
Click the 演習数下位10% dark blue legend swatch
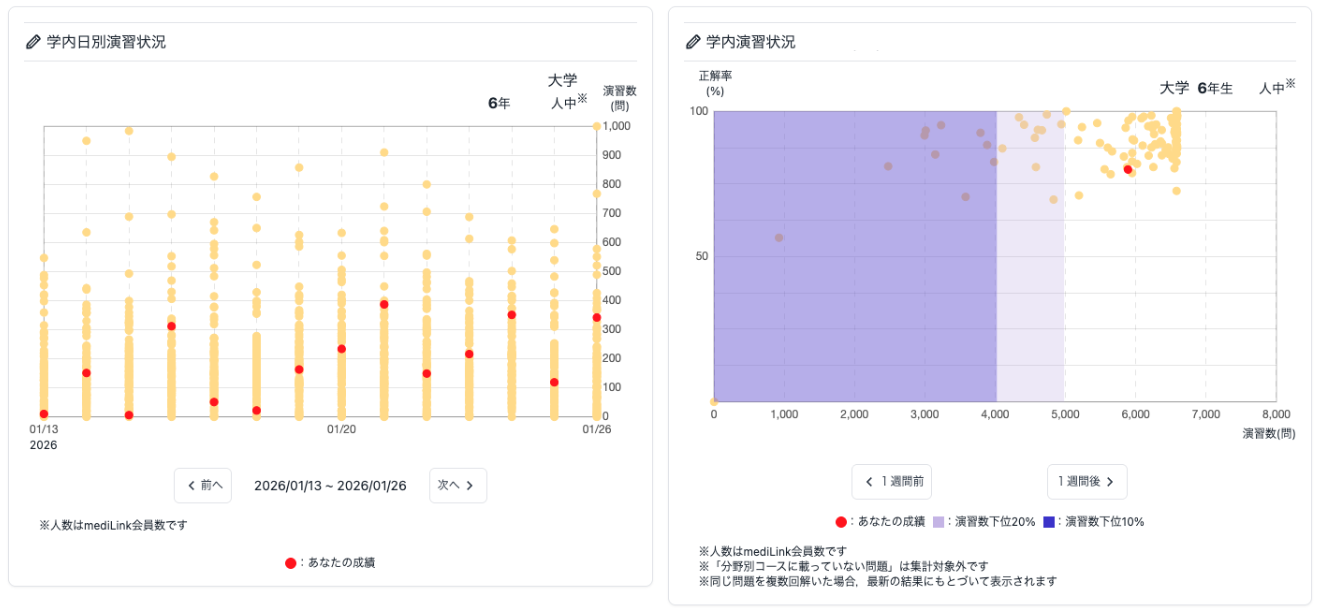point(1048,522)
